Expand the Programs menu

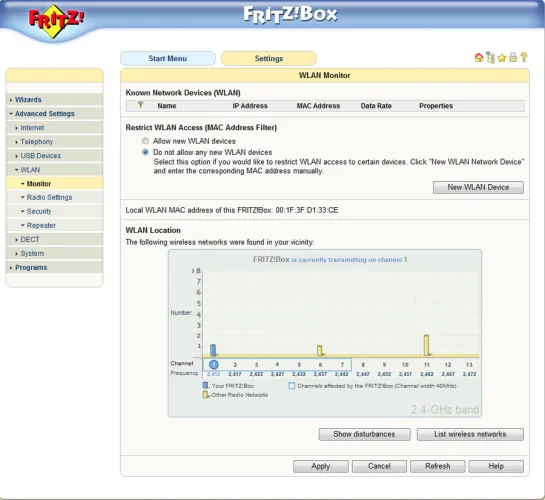[54, 268]
